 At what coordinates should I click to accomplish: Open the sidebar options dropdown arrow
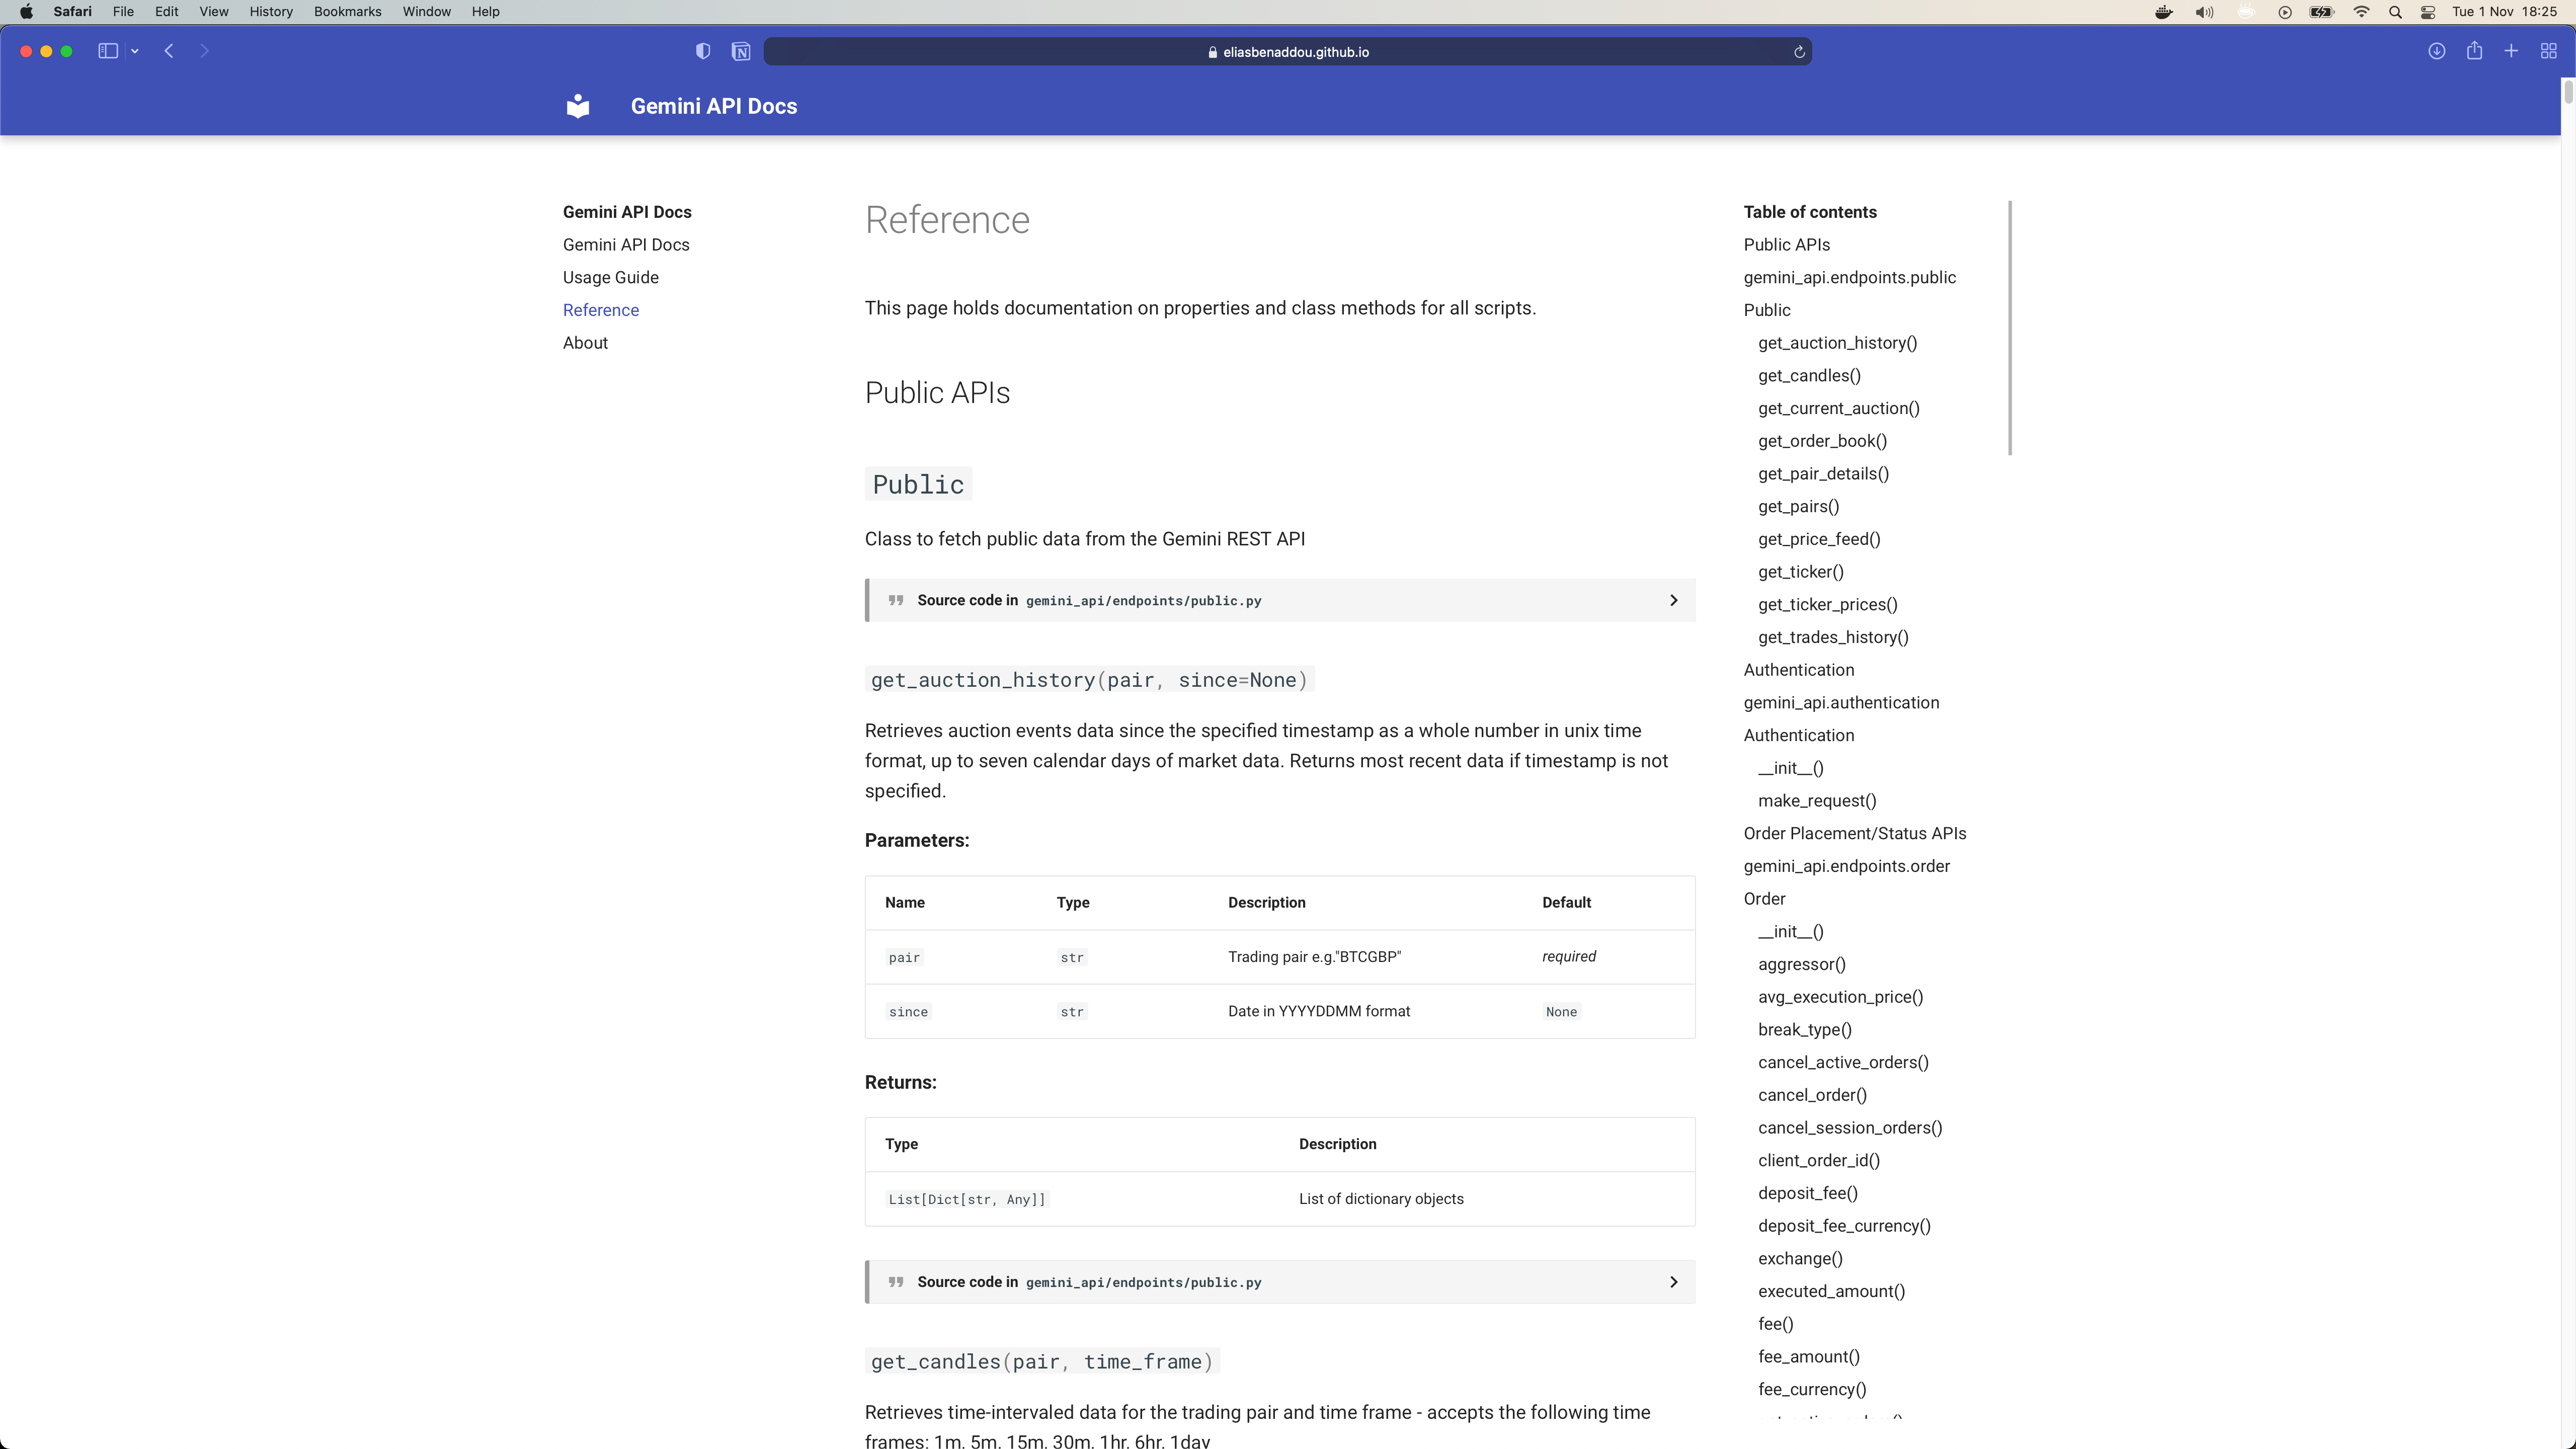[134, 51]
